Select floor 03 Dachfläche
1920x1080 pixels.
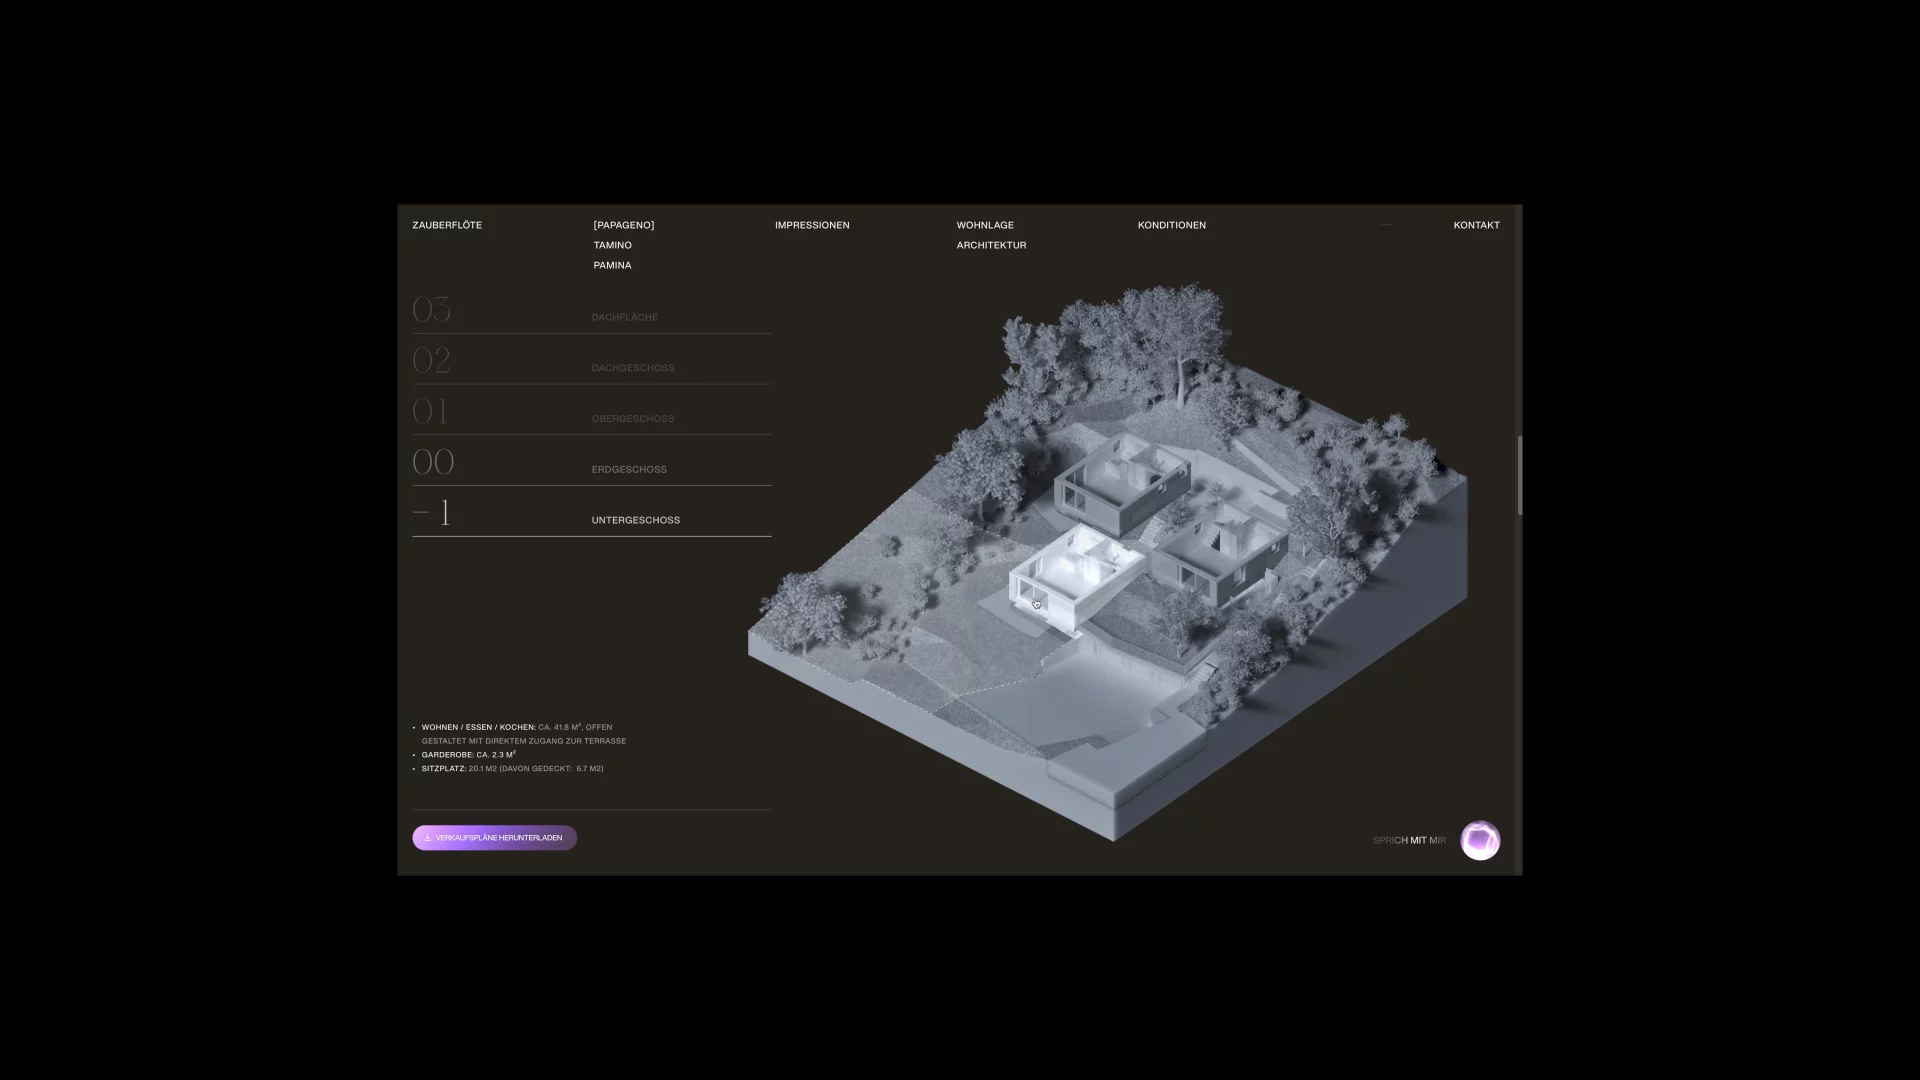coord(591,309)
